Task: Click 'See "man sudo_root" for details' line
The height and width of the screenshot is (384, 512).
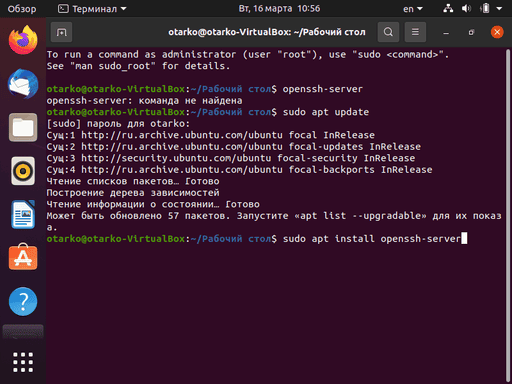Action: (138, 66)
